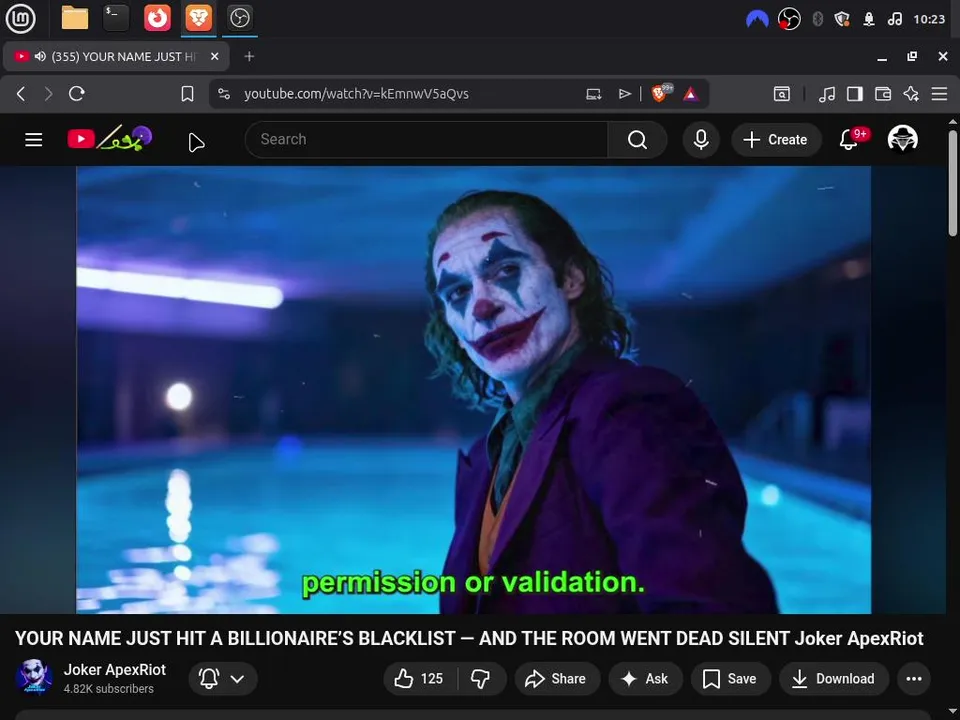The width and height of the screenshot is (960, 720).
Task: View site information in address bar
Action: click(x=224, y=94)
